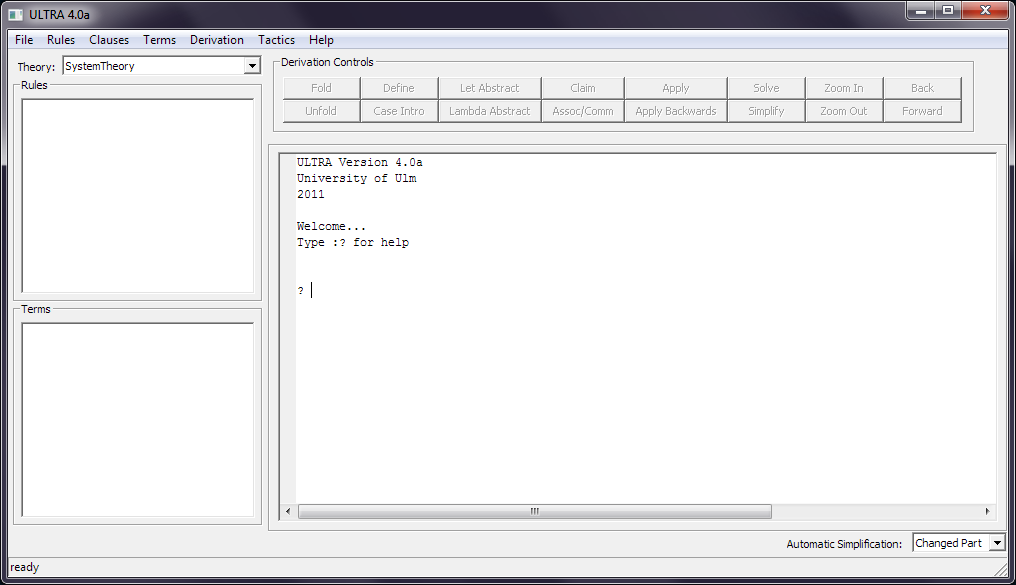Click the 'ready' status bar text
Viewport: 1016px width, 585px height.
[x=25, y=567]
